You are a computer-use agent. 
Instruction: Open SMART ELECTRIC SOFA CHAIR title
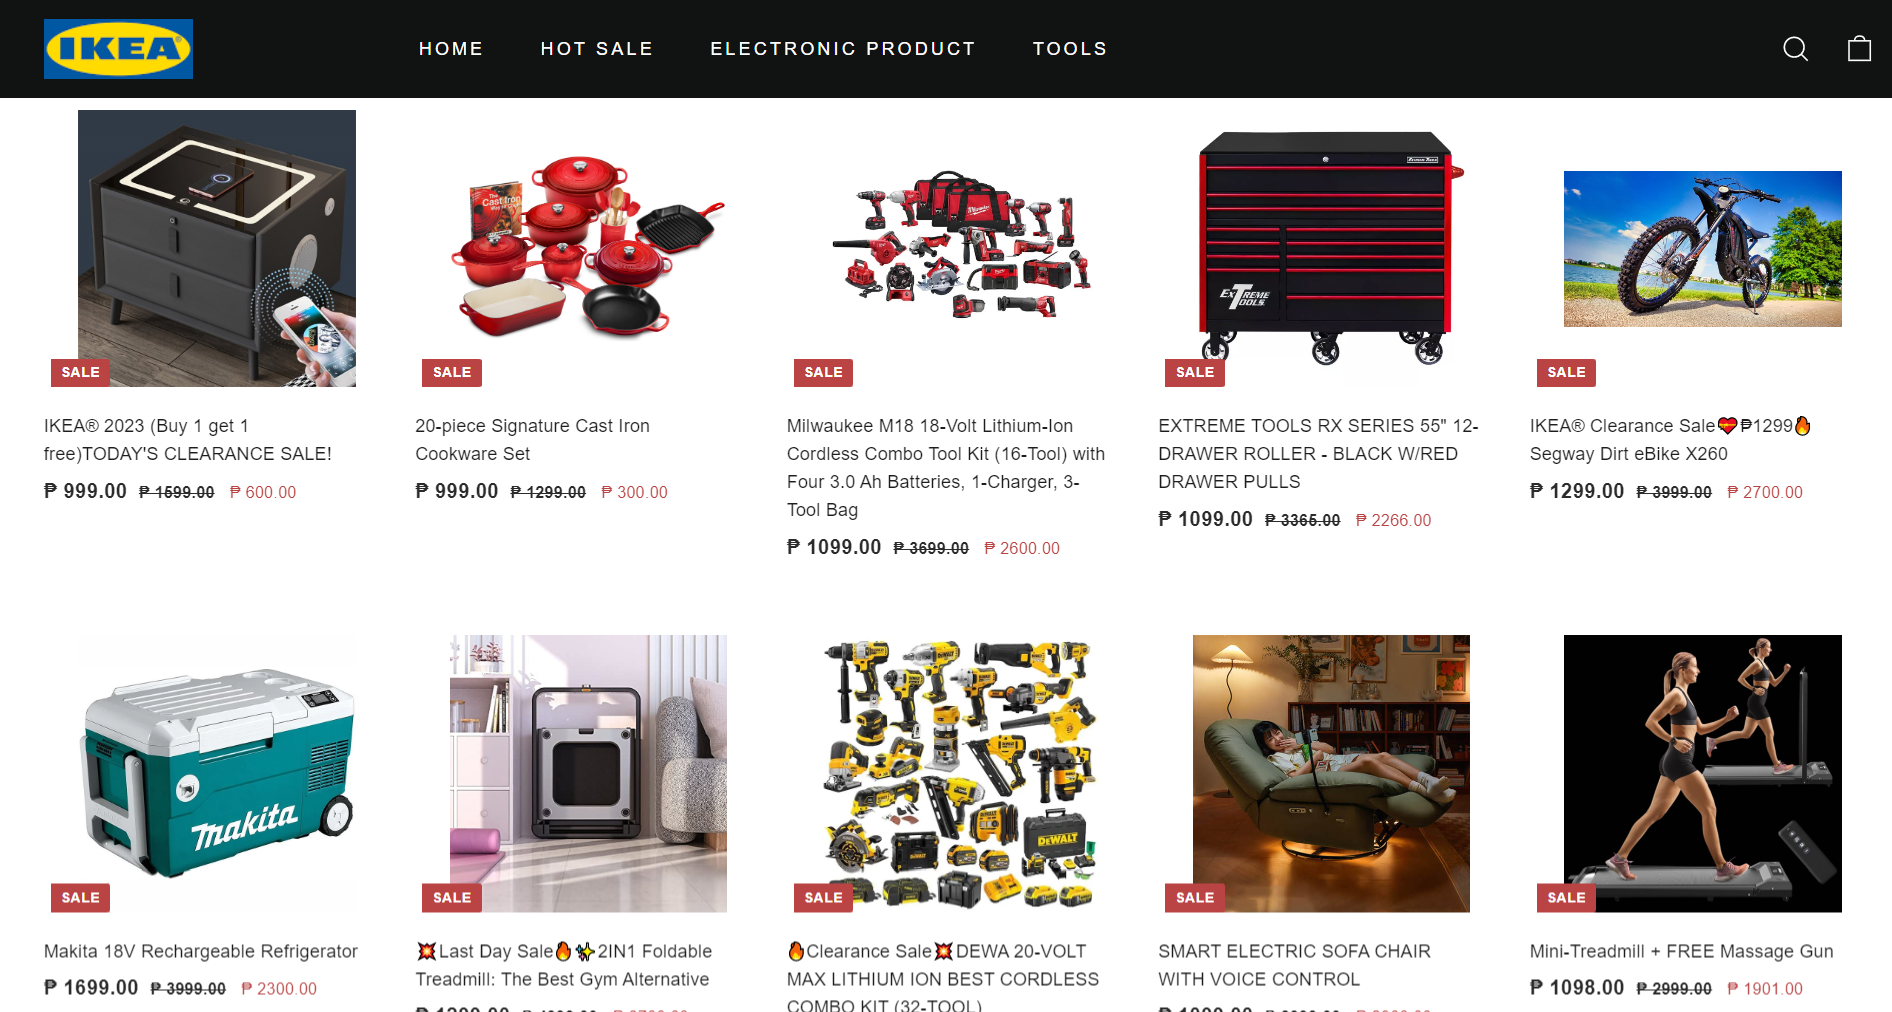pos(1294,966)
